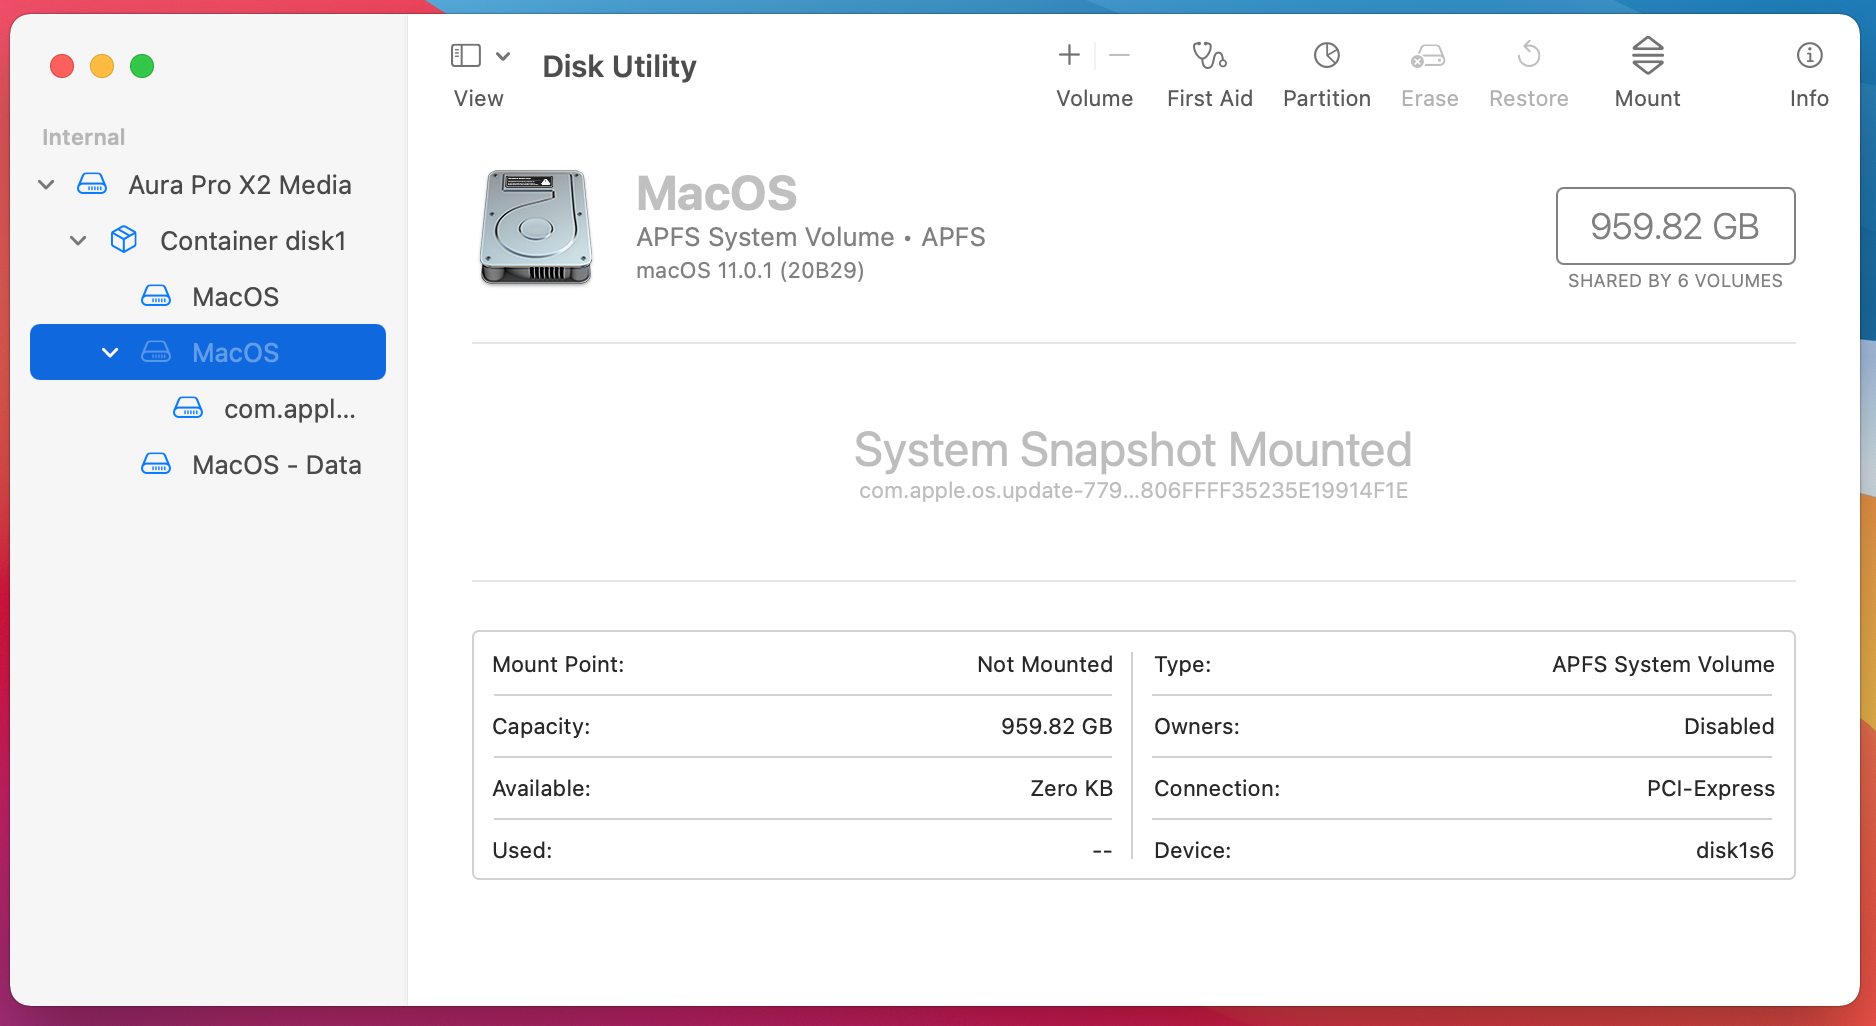Click the disk1s6 device value

(1735, 851)
